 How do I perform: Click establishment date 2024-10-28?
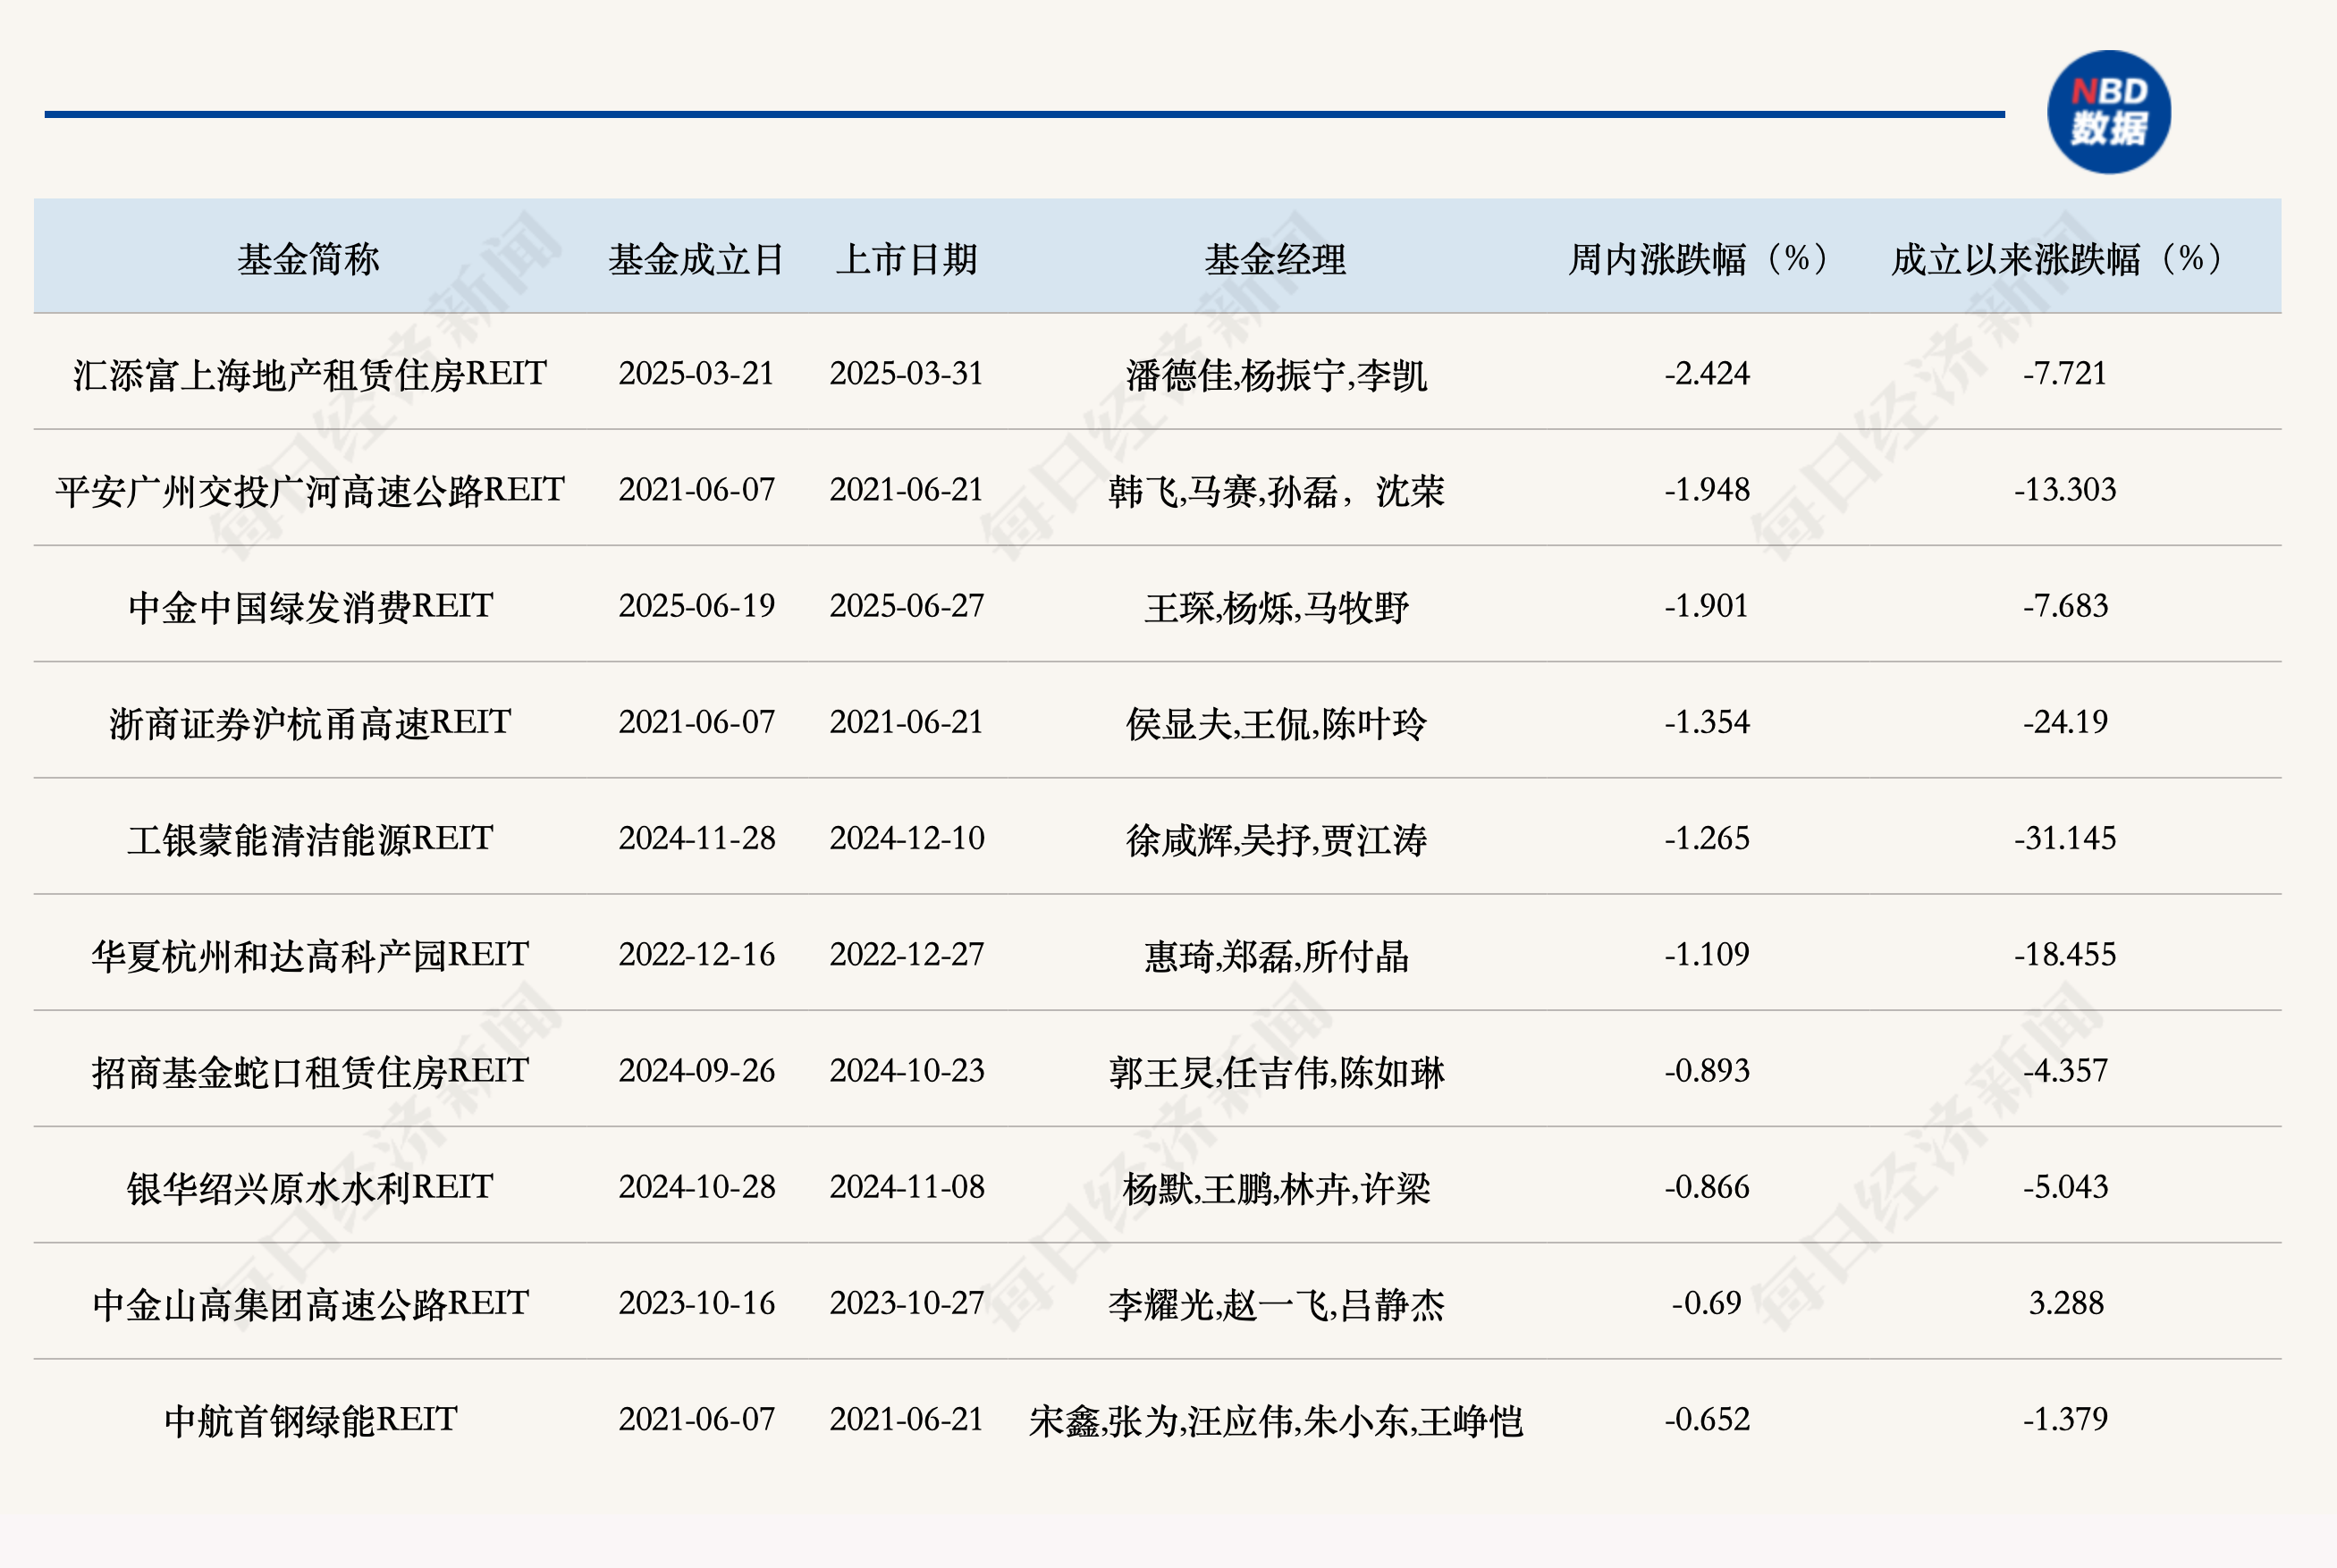(x=696, y=1186)
